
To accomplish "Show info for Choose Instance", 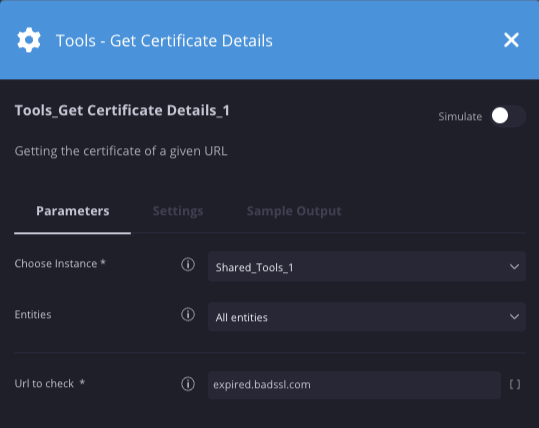I will click(188, 264).
